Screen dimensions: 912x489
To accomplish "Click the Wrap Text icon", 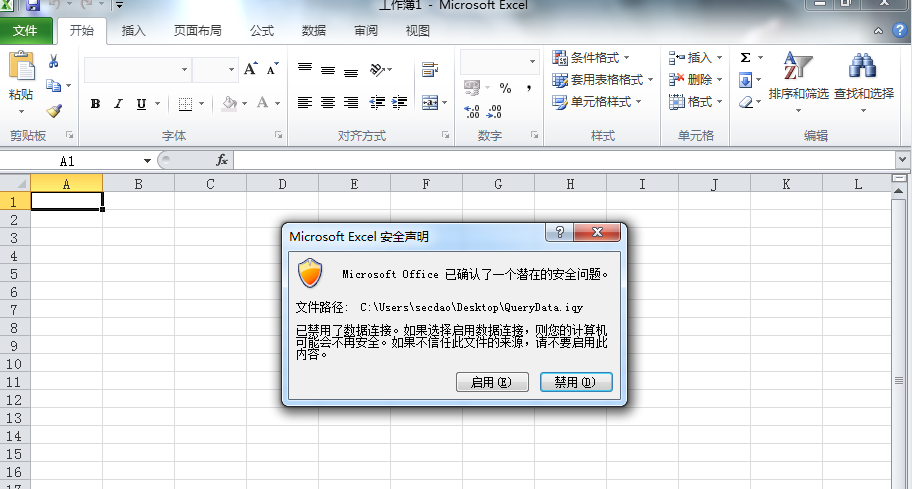I will (x=430, y=70).
